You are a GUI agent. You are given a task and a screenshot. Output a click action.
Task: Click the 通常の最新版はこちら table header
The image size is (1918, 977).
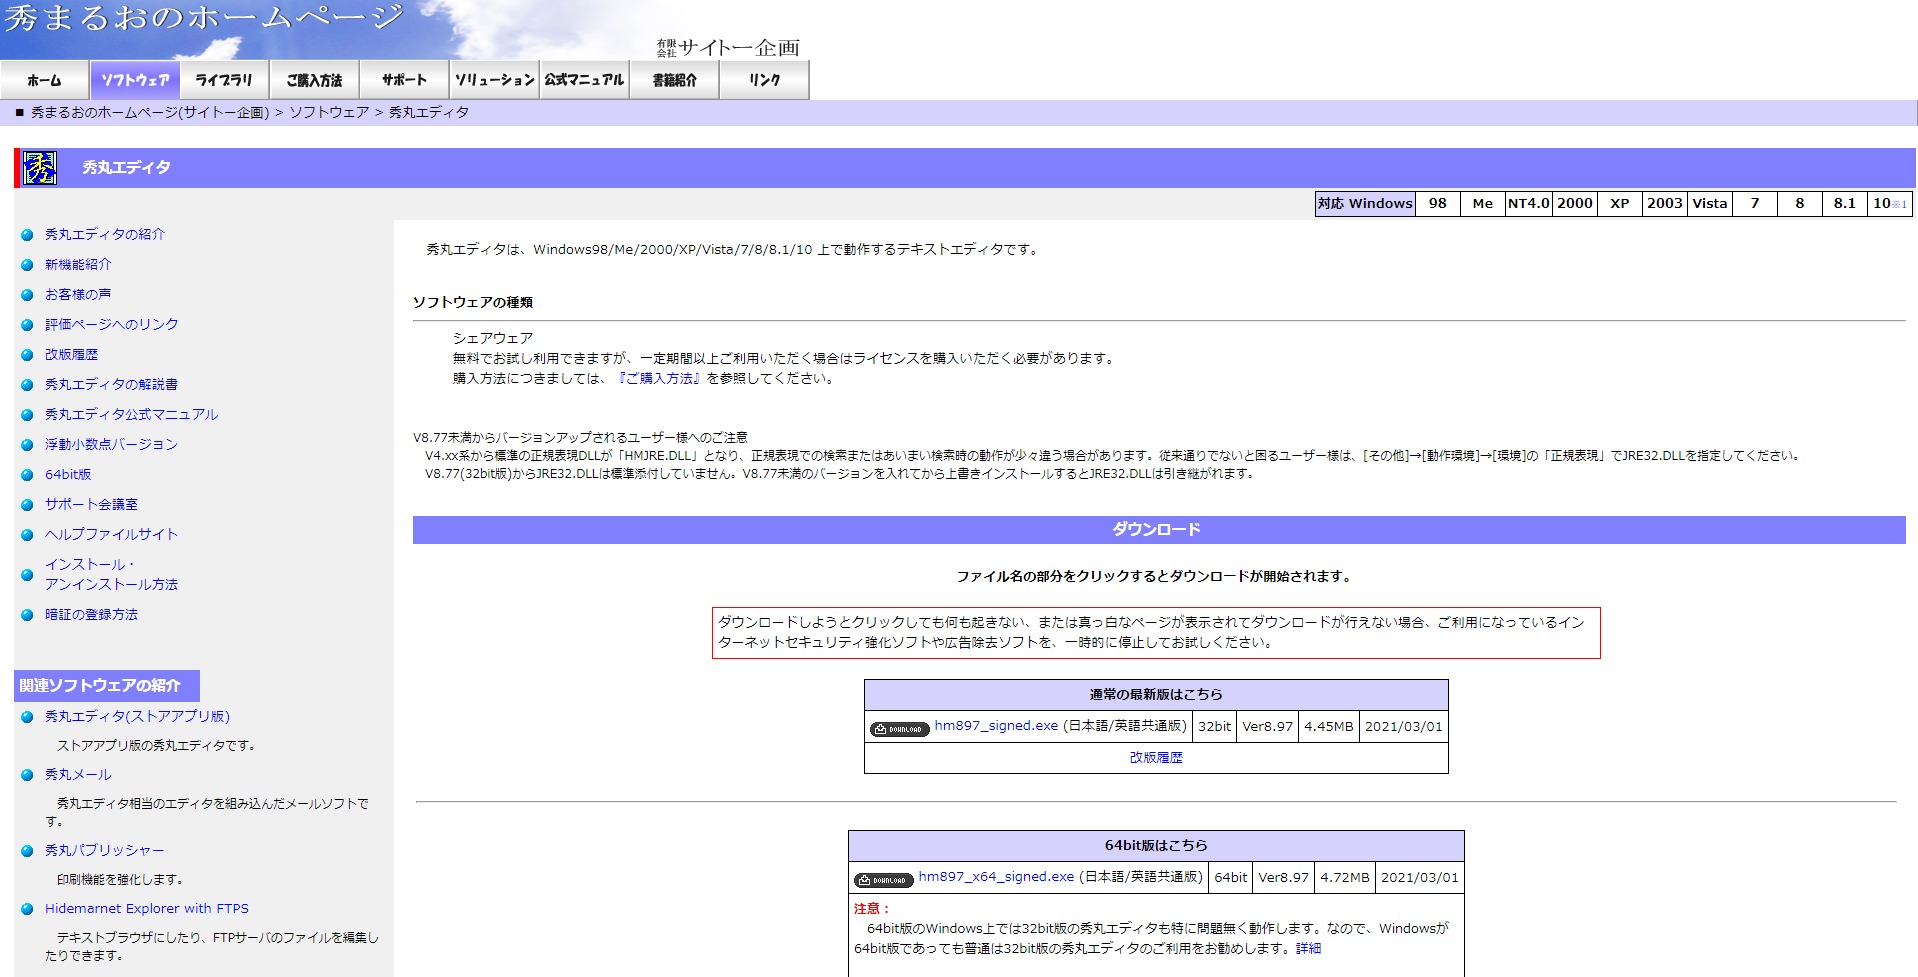(x=1156, y=695)
